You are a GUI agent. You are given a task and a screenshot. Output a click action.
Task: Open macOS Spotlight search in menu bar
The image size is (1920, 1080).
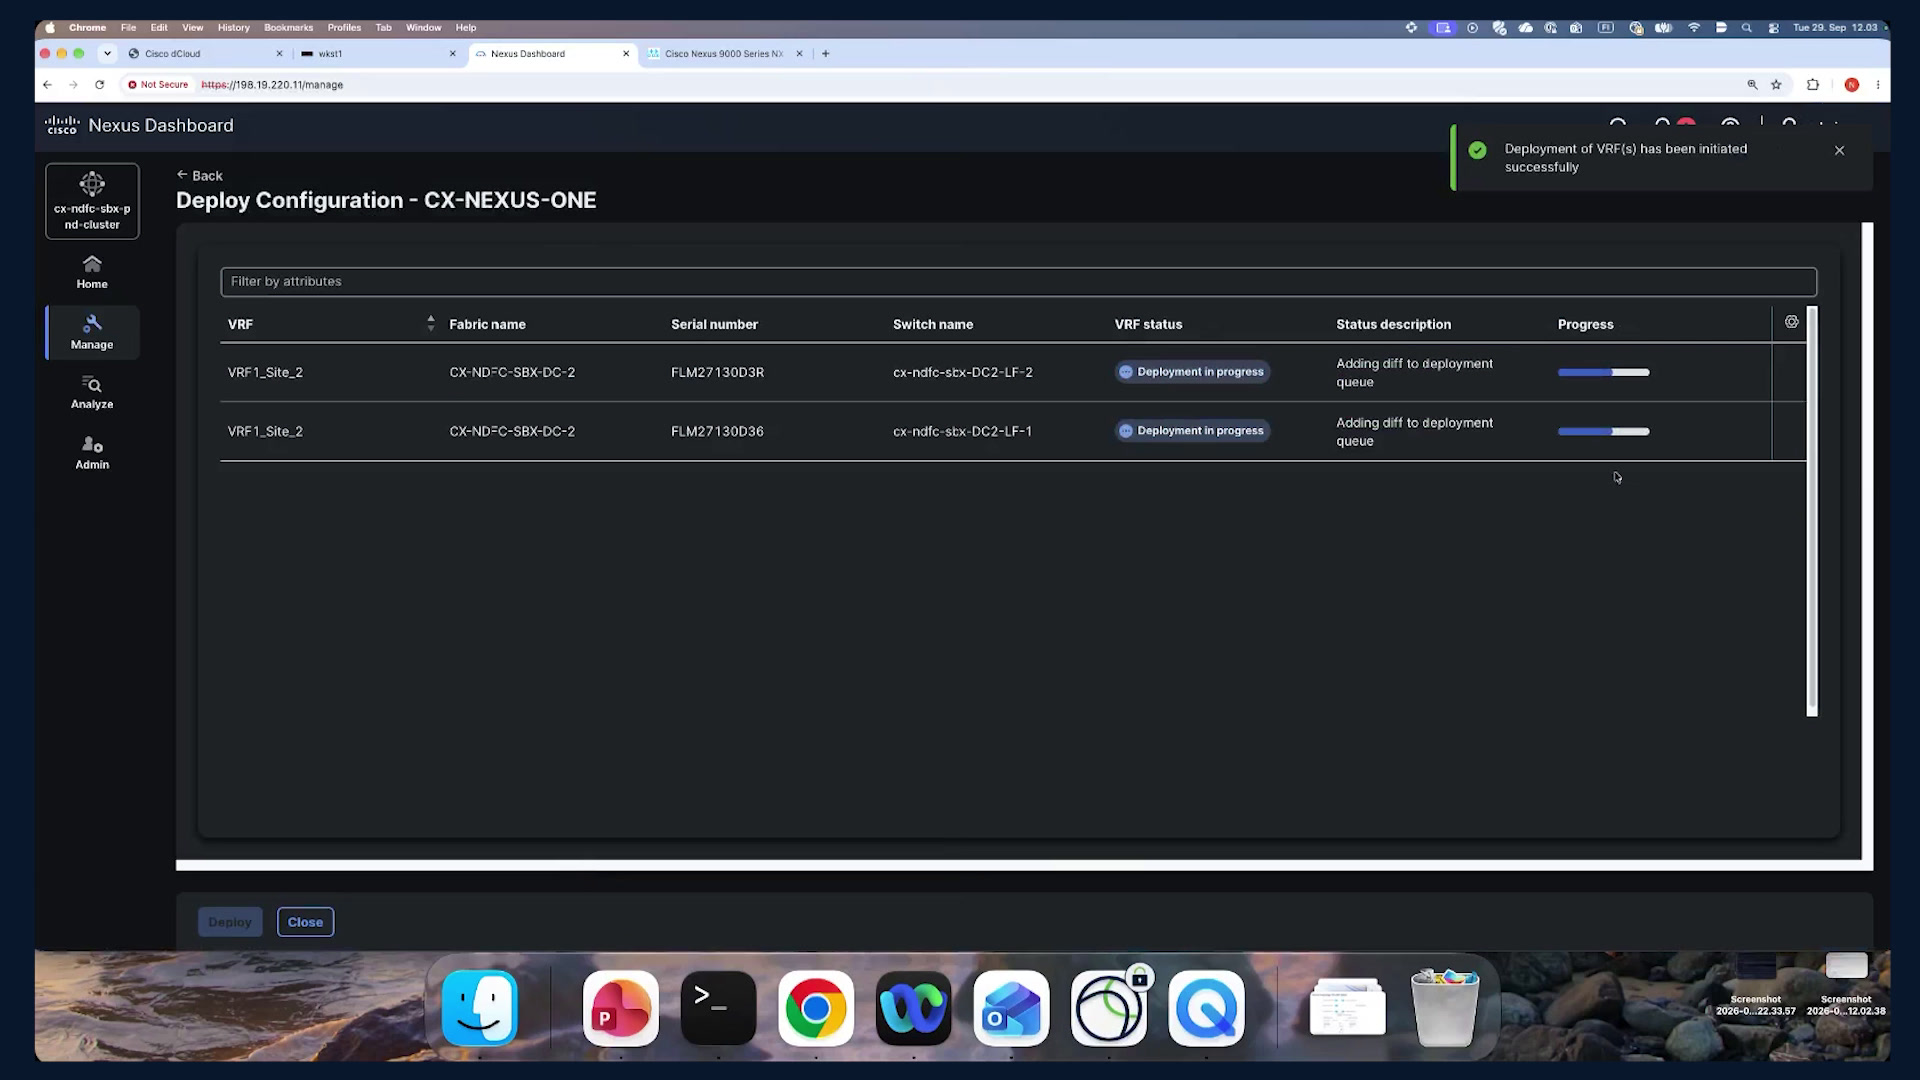tap(1746, 28)
